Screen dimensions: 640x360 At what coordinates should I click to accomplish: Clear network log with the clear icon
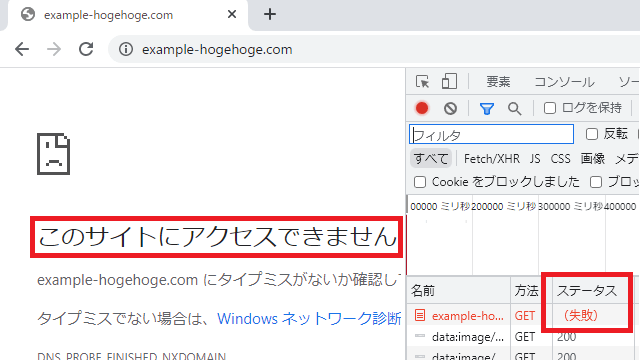coord(450,108)
